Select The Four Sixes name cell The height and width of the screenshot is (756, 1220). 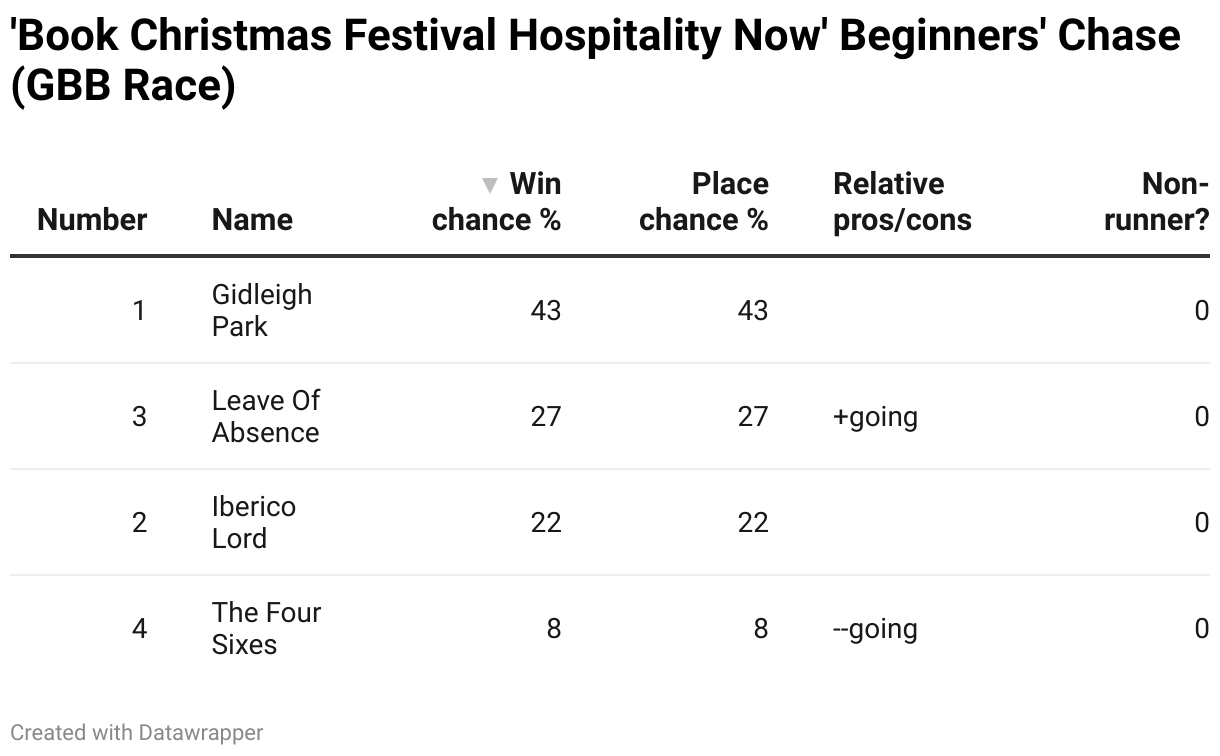click(x=266, y=629)
